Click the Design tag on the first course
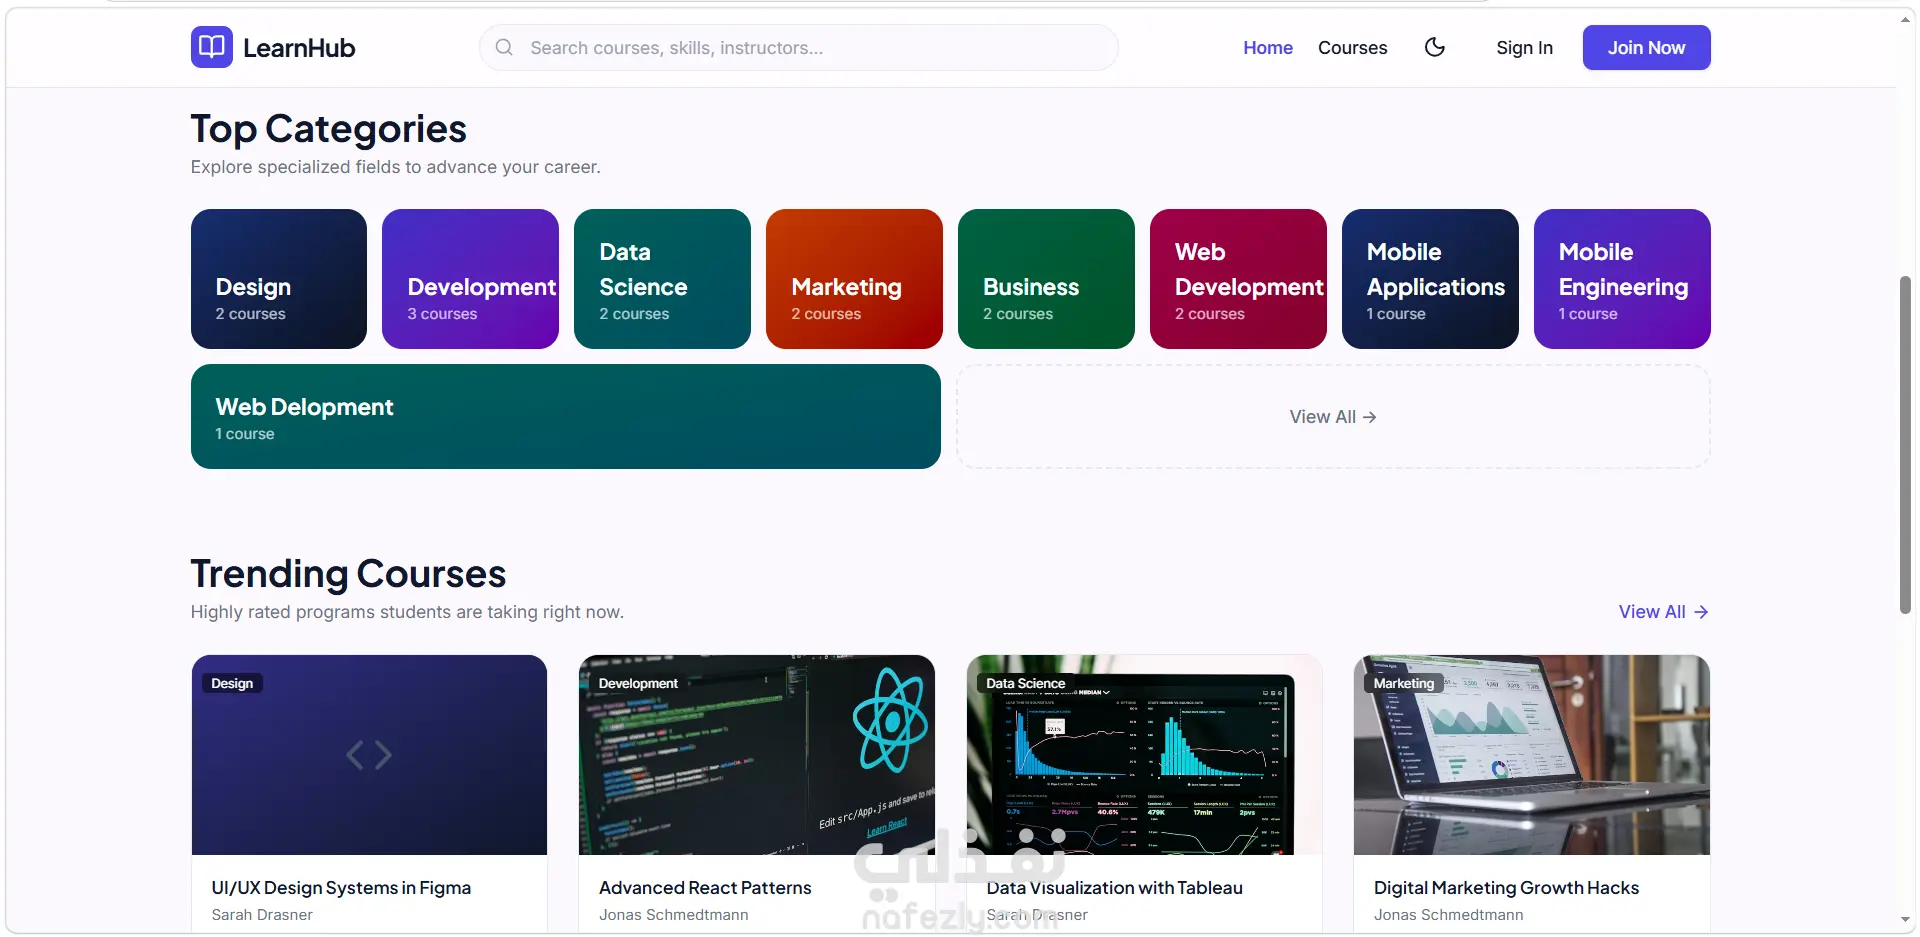 (232, 683)
